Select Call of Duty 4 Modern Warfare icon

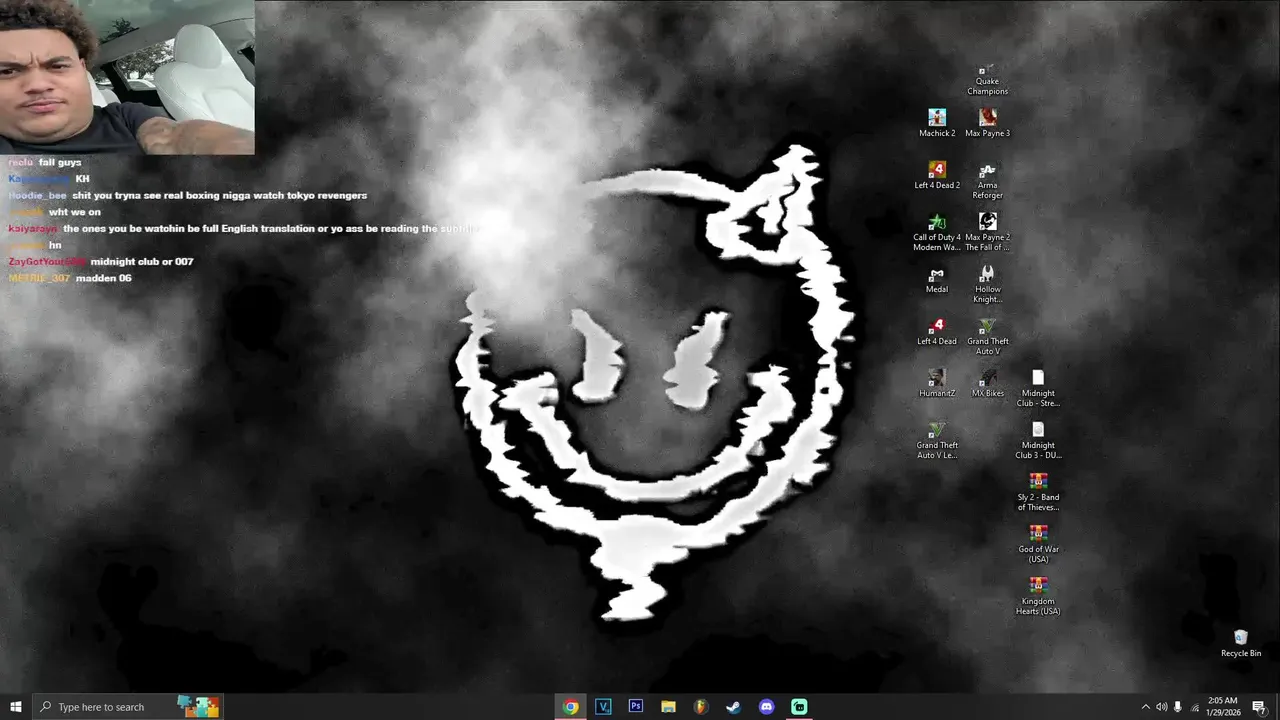pyautogui.click(x=937, y=232)
